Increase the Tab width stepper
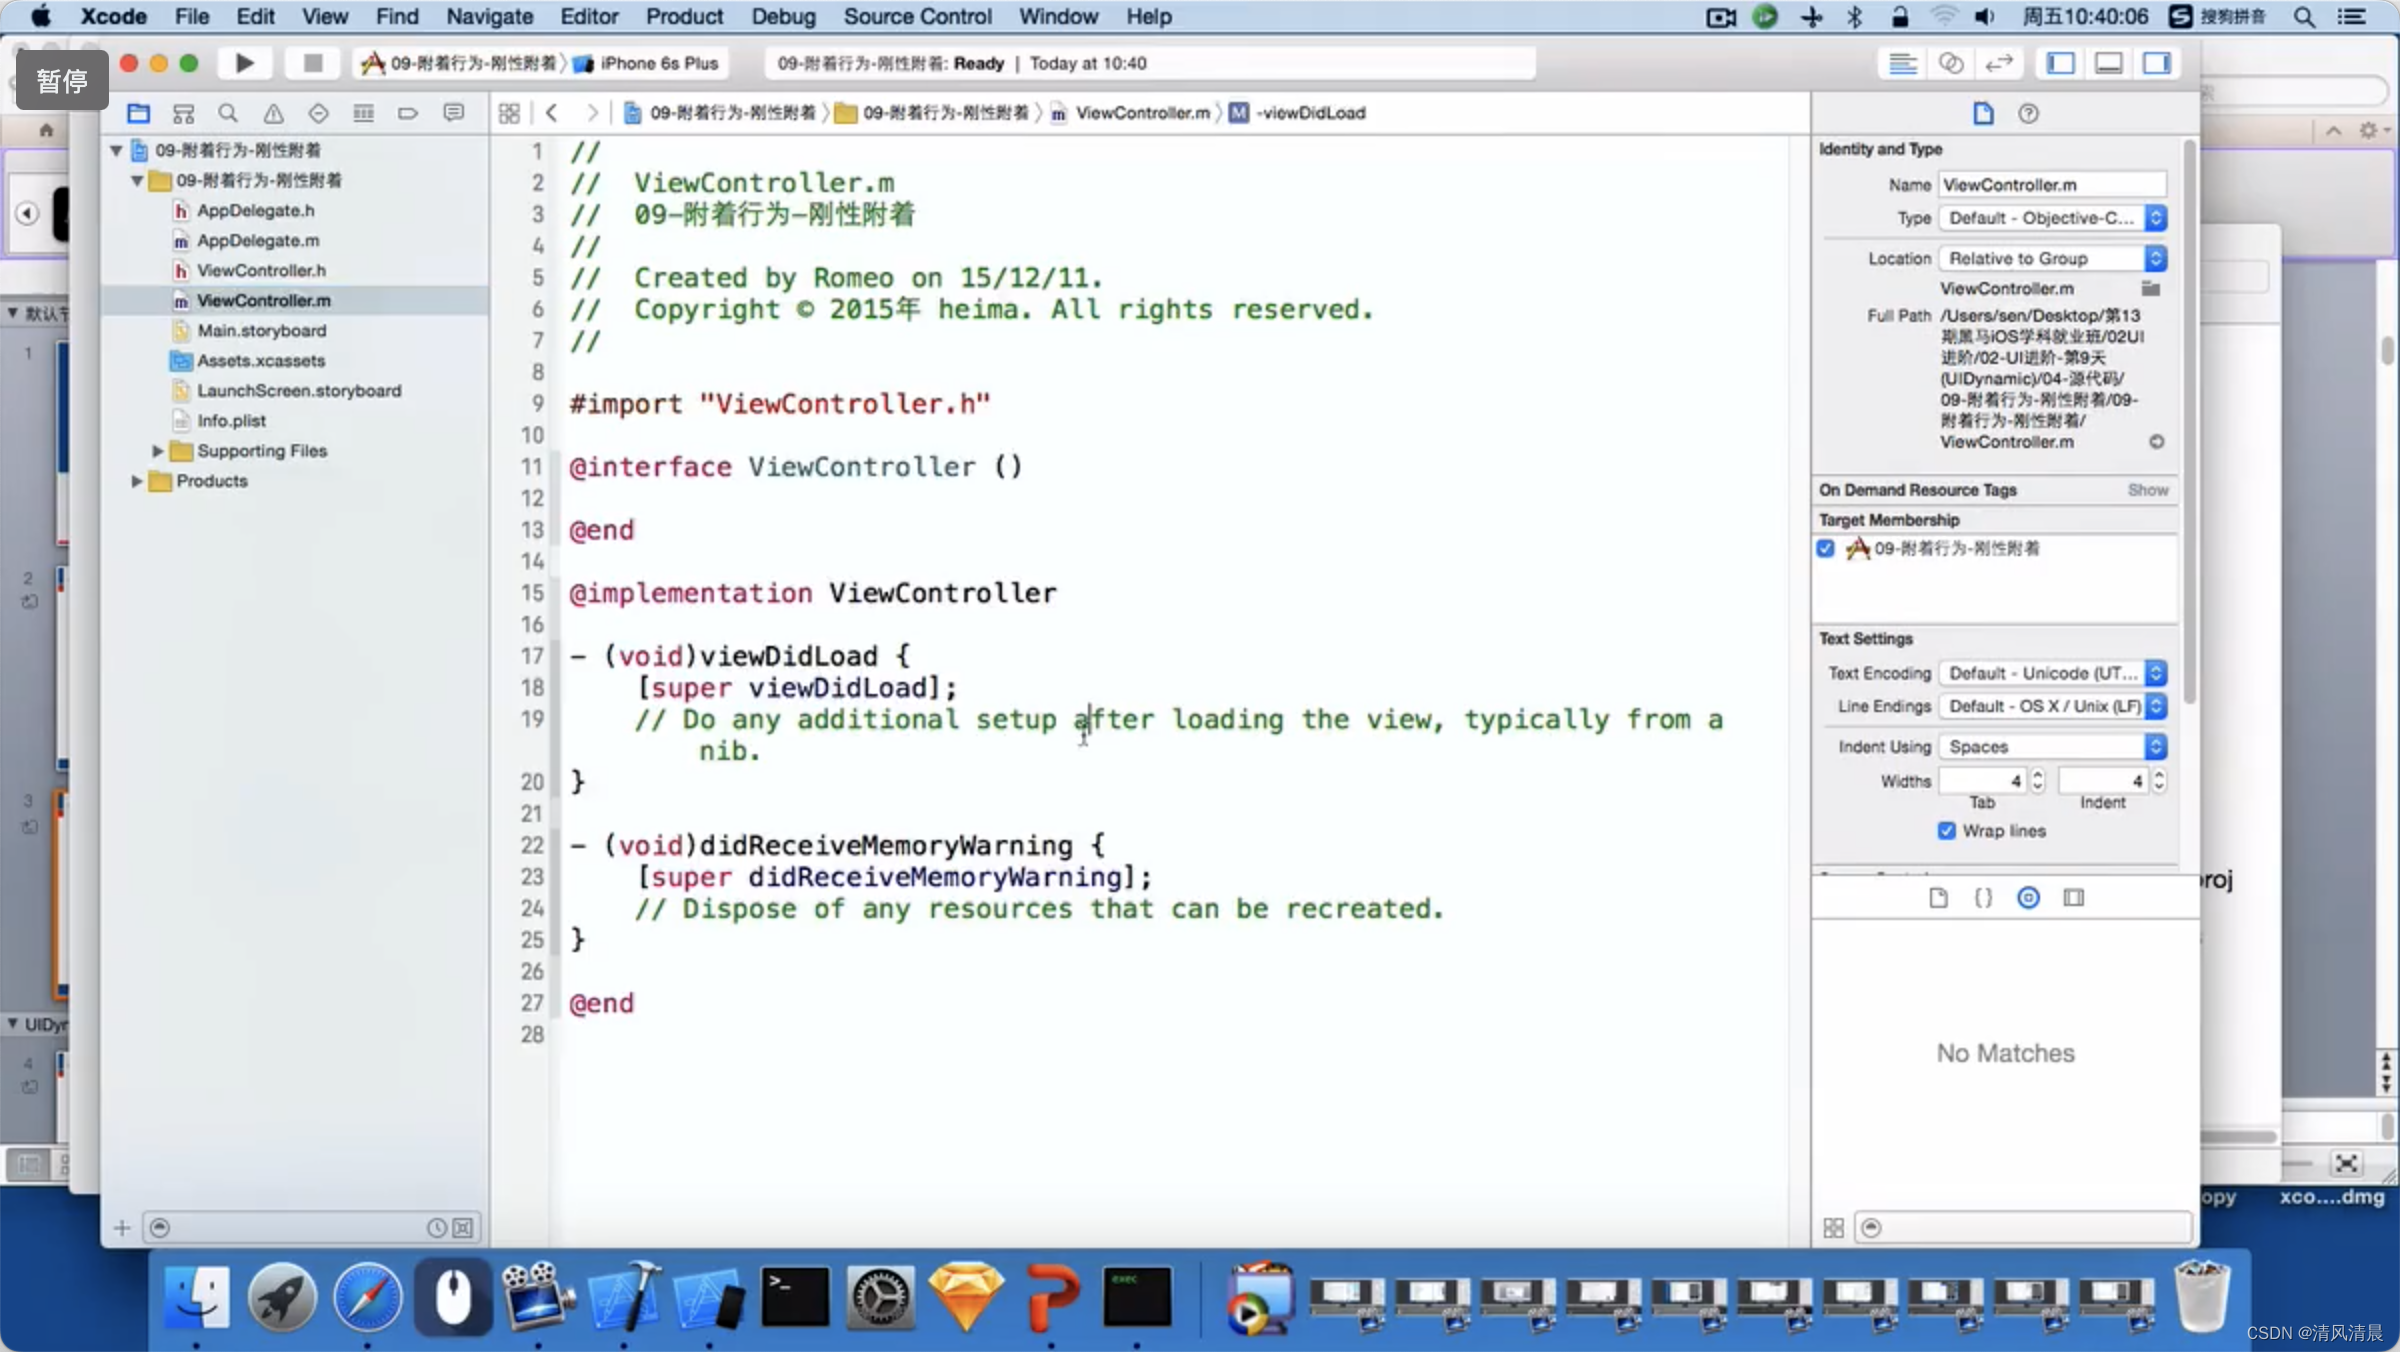The image size is (2400, 1352). coord(2038,775)
